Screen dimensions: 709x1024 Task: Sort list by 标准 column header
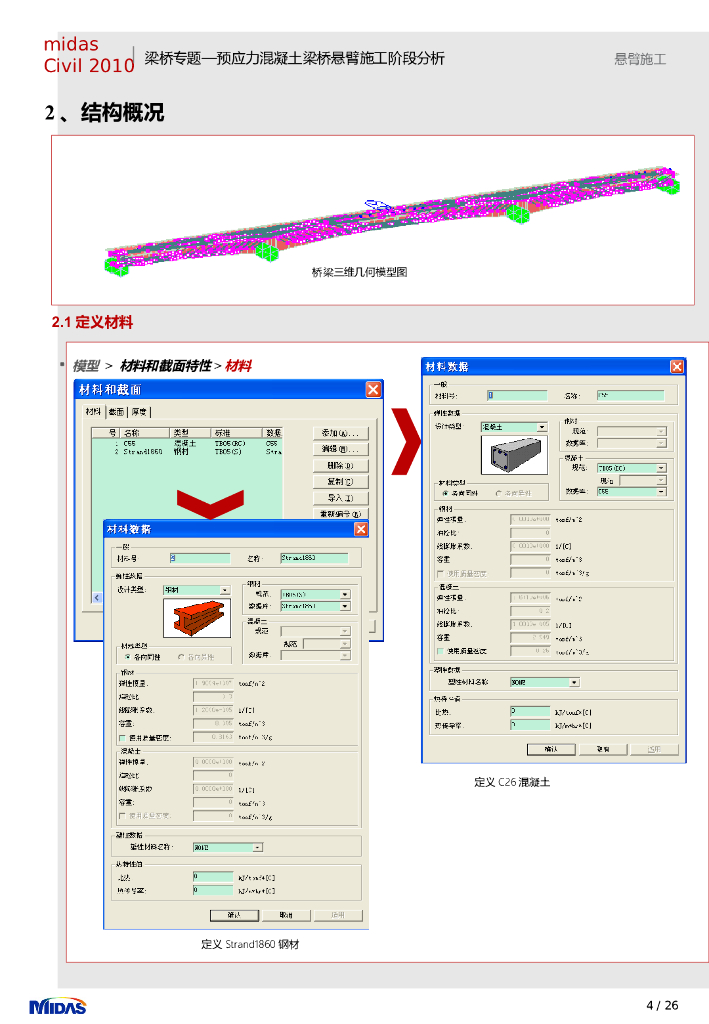coord(236,433)
